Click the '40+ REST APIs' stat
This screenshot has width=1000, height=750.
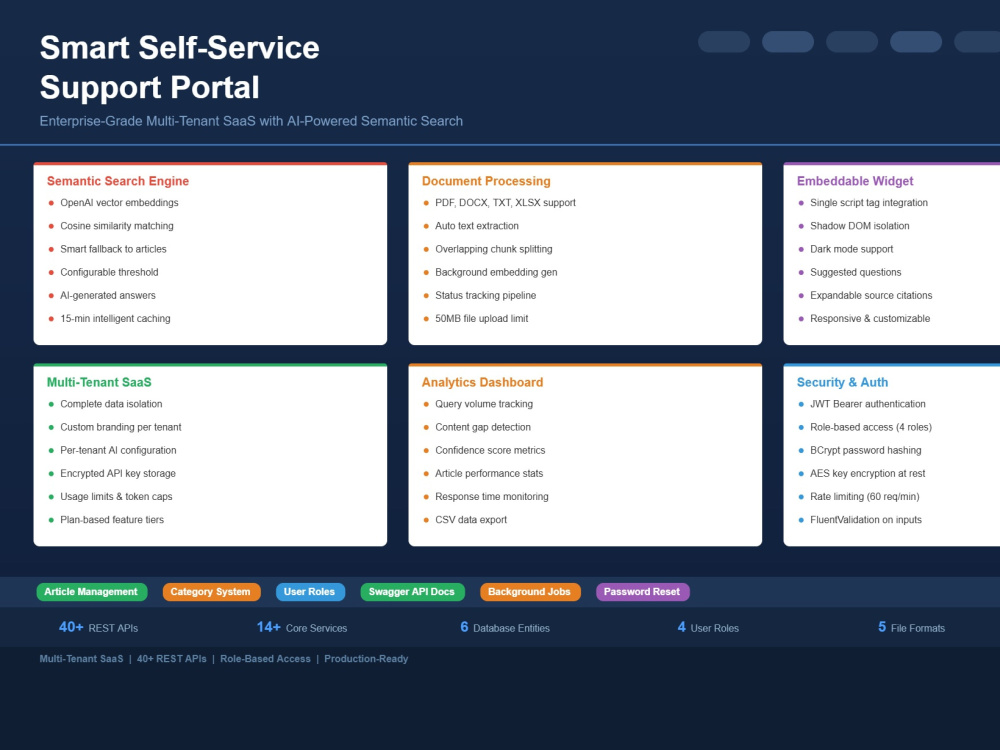click(x=98, y=628)
